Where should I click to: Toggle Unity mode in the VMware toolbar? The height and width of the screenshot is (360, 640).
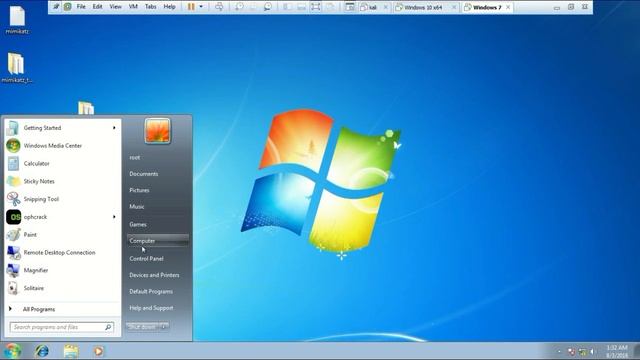[330, 7]
